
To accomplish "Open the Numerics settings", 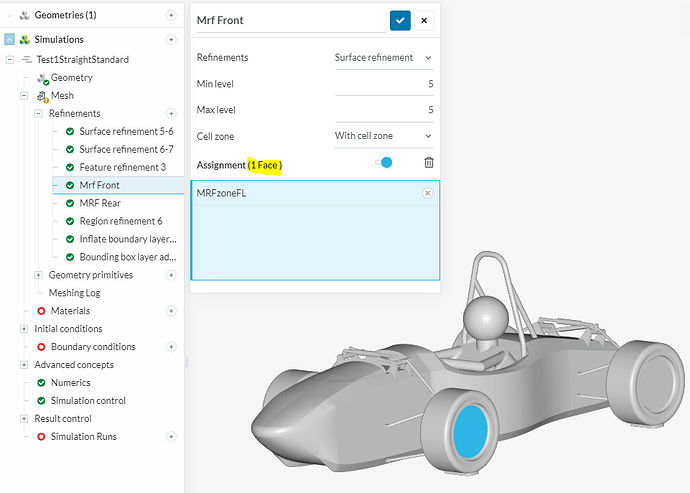I will point(70,383).
